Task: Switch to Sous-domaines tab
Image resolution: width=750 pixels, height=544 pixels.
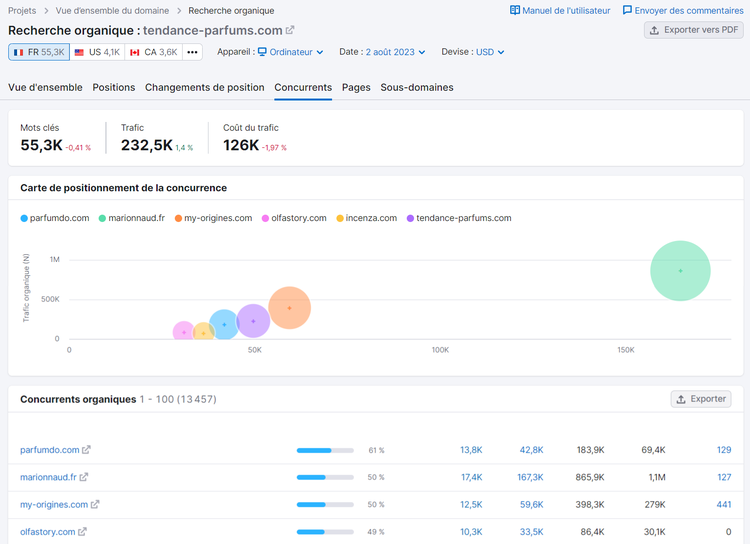Action: (x=417, y=88)
